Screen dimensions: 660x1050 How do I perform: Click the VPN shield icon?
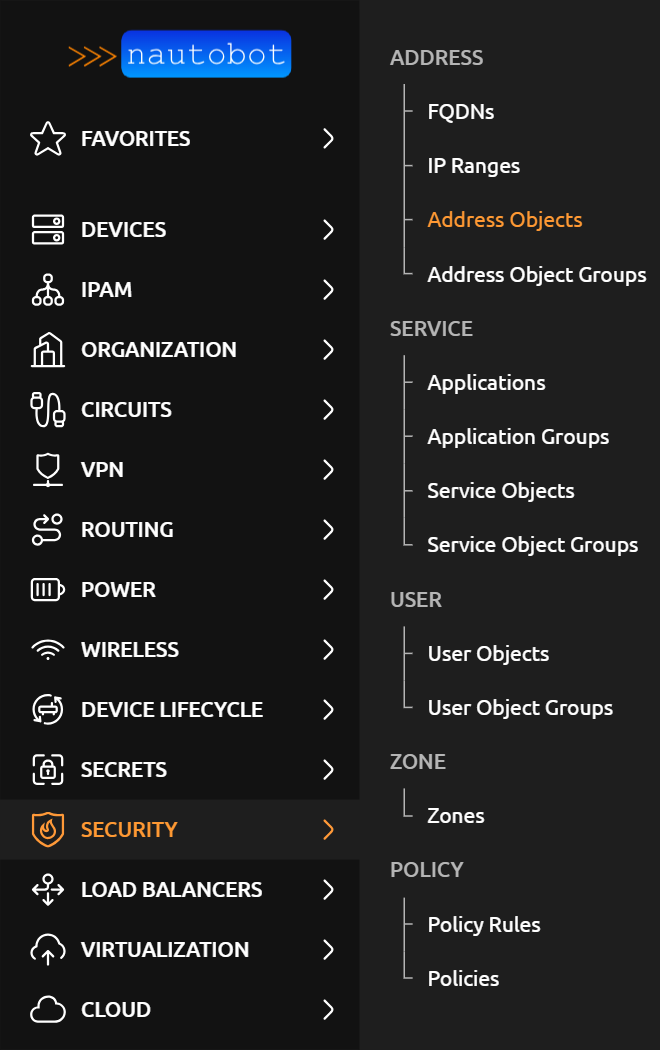47,469
